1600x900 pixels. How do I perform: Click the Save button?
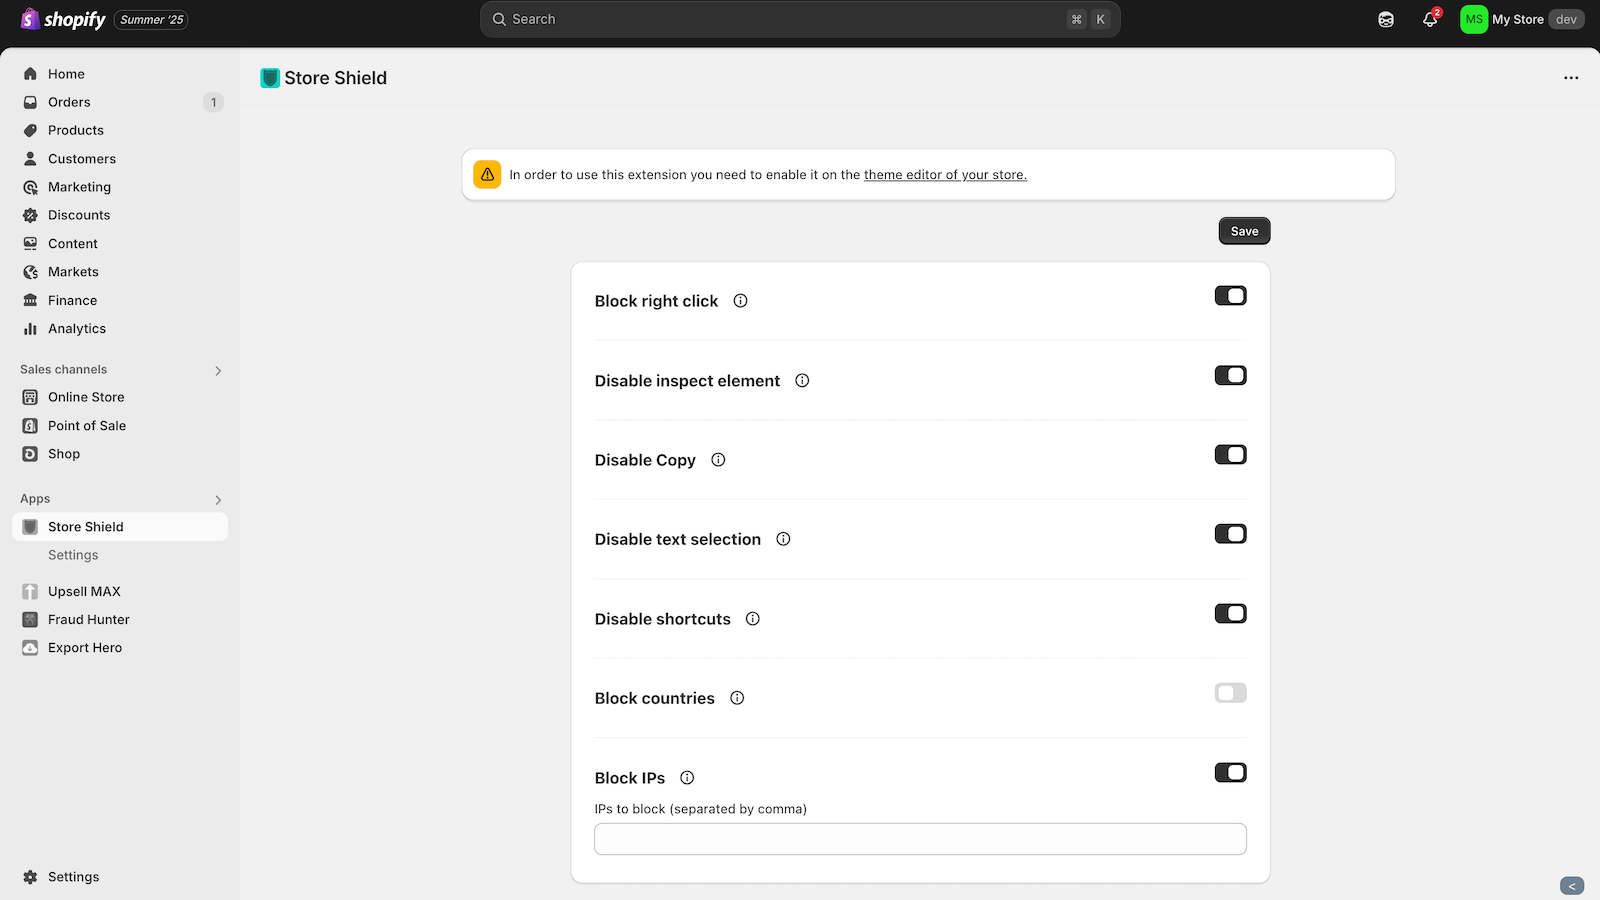1244,231
